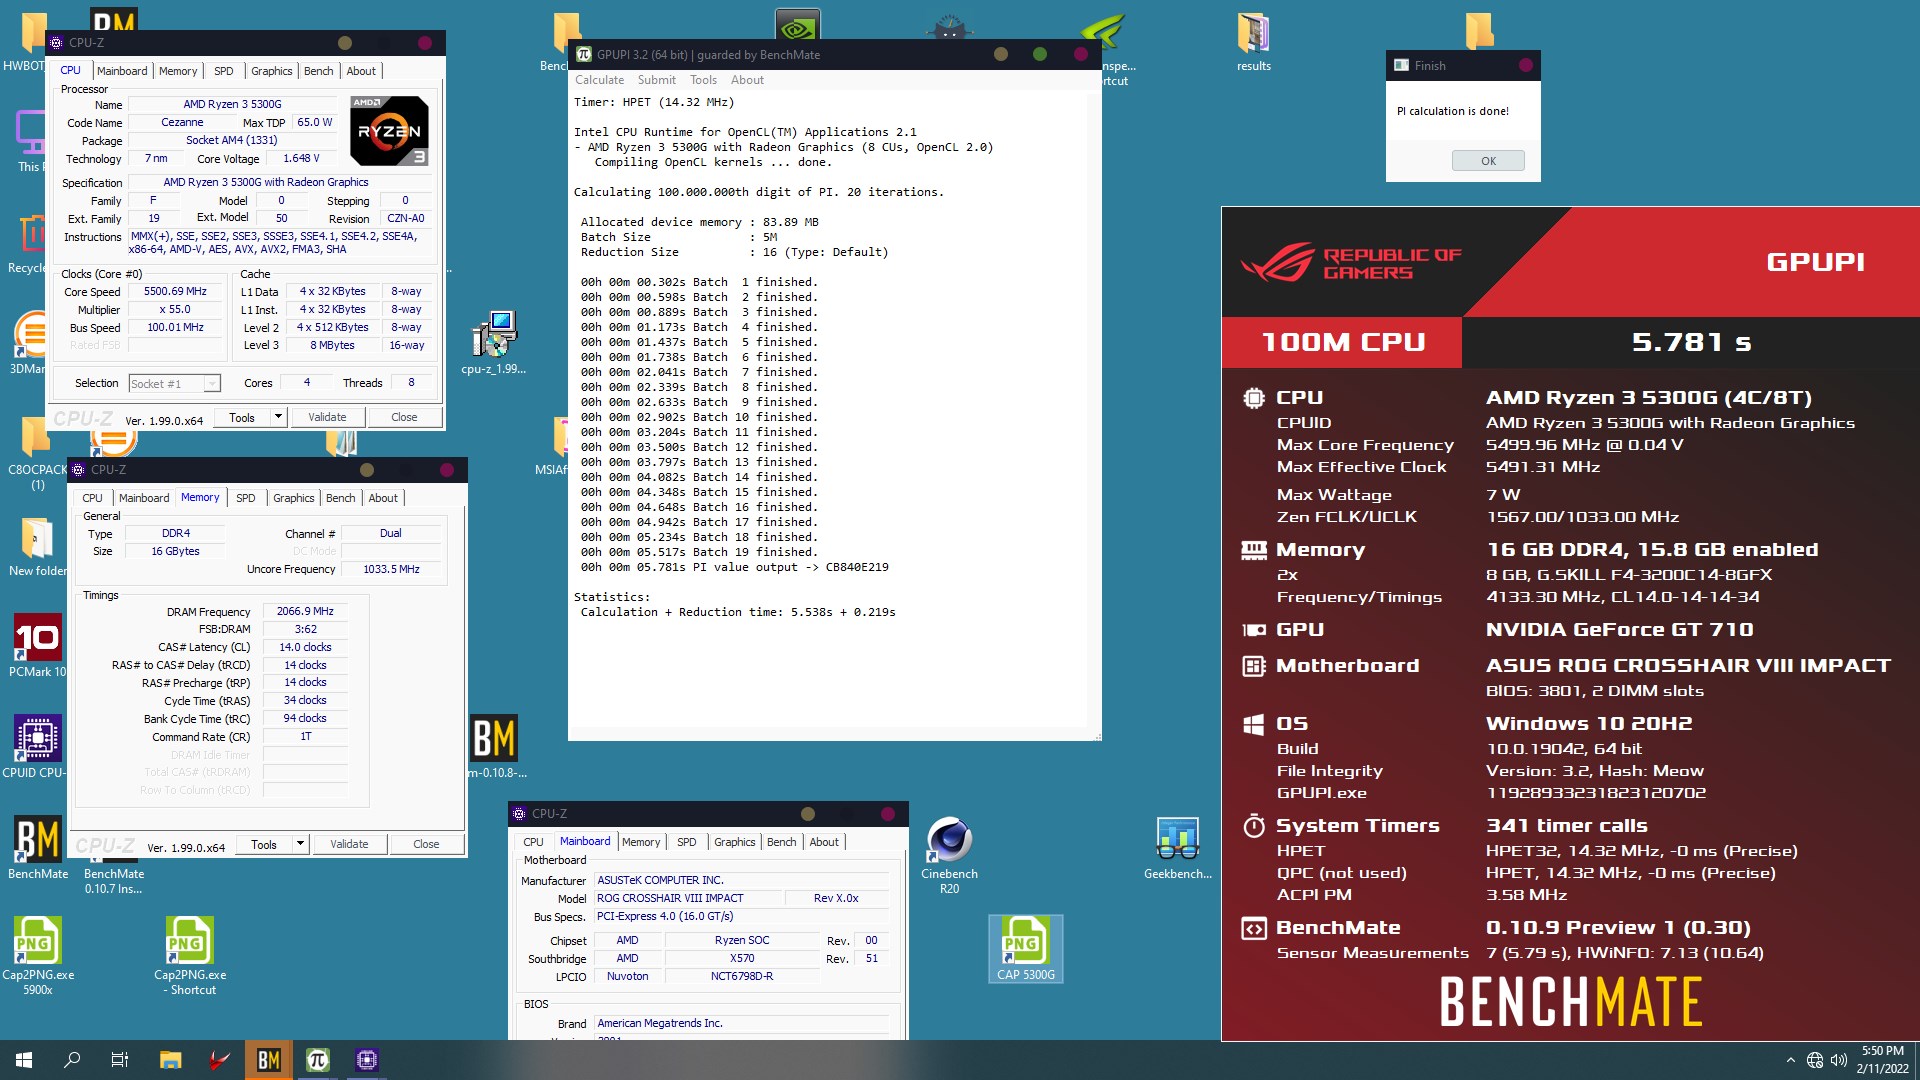This screenshot has height=1080, width=1920.
Task: Expand Tools dropdown arrow in CPU-Z Memory window
Action: (x=300, y=844)
